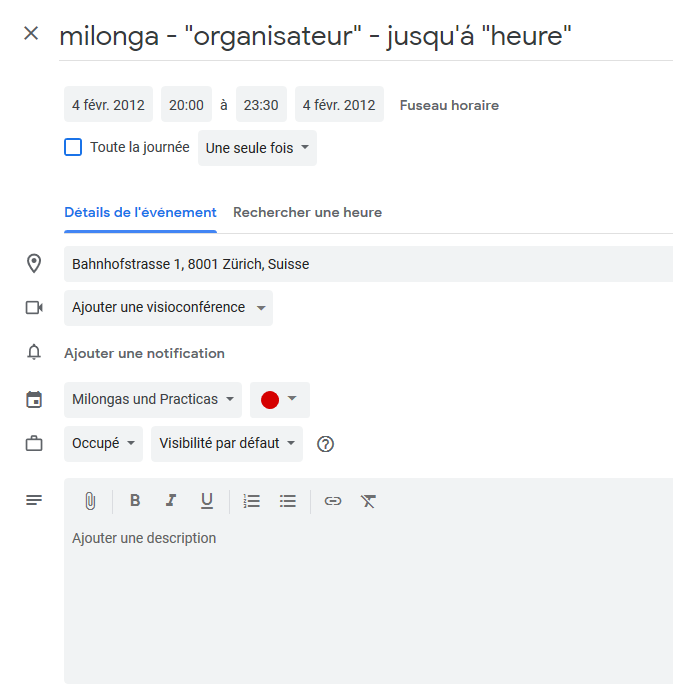Screen dimensions: 673x696
Task: Toggle italic formatting in description
Action: (171, 501)
